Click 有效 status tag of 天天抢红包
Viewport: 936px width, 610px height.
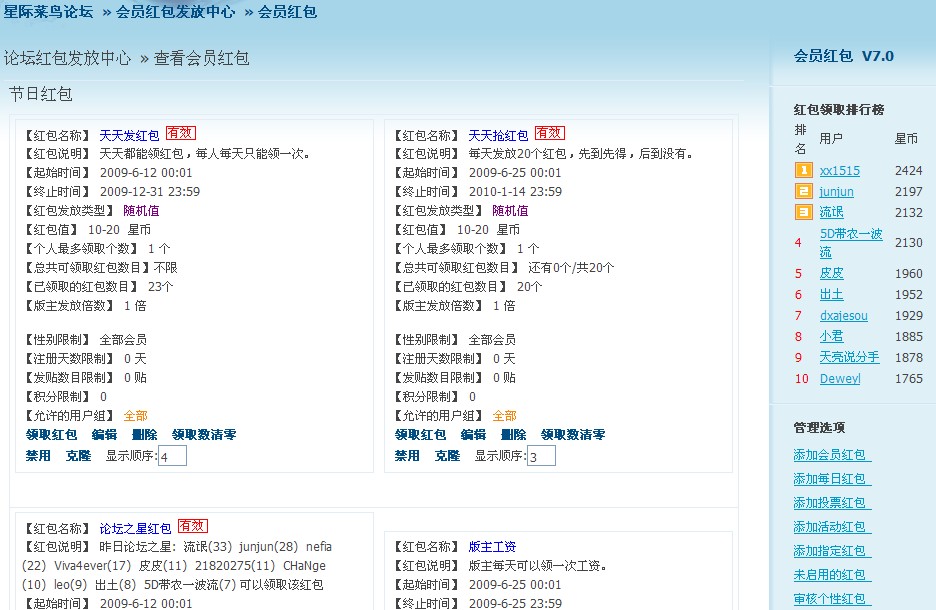550,133
